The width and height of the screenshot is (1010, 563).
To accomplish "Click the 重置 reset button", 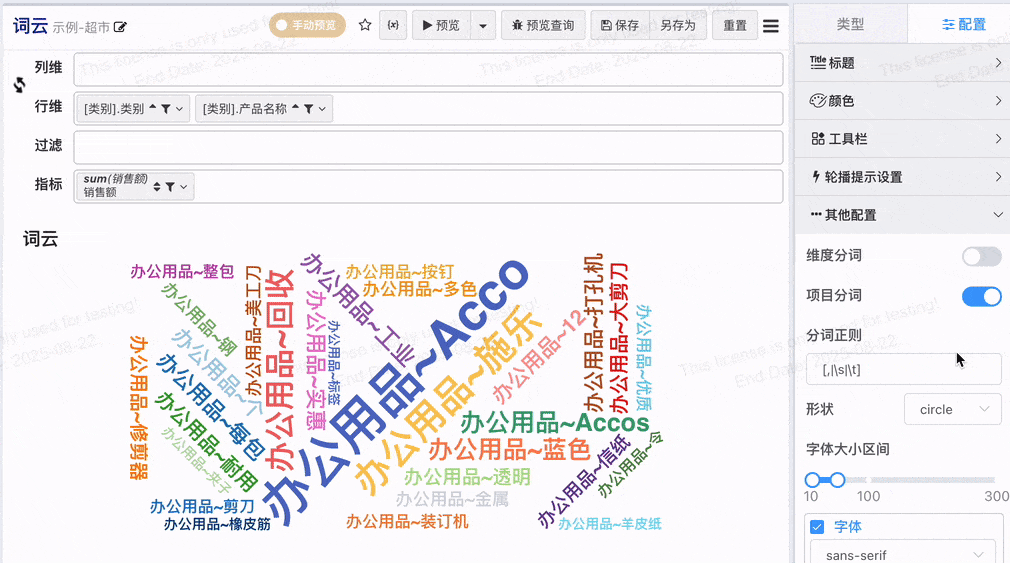I will point(734,25).
